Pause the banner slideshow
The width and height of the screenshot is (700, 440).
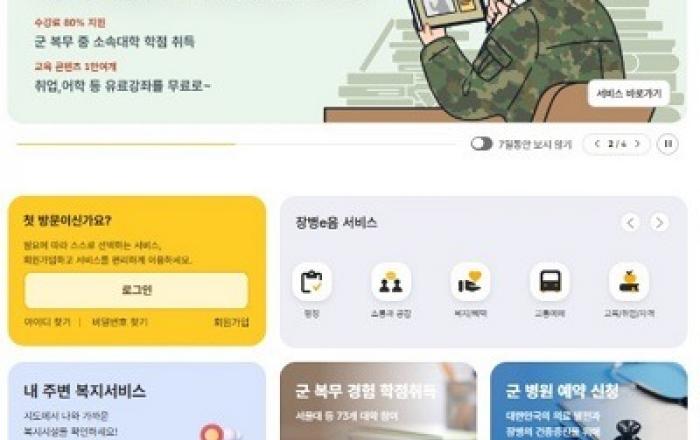[668, 144]
